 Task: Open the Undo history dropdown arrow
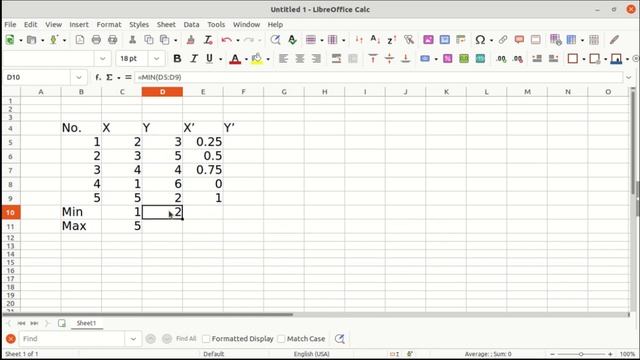pyautogui.click(x=238, y=40)
